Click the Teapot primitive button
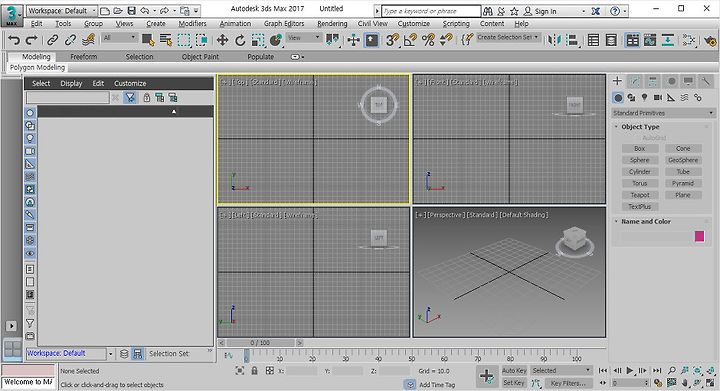720x391 pixels. pos(640,195)
